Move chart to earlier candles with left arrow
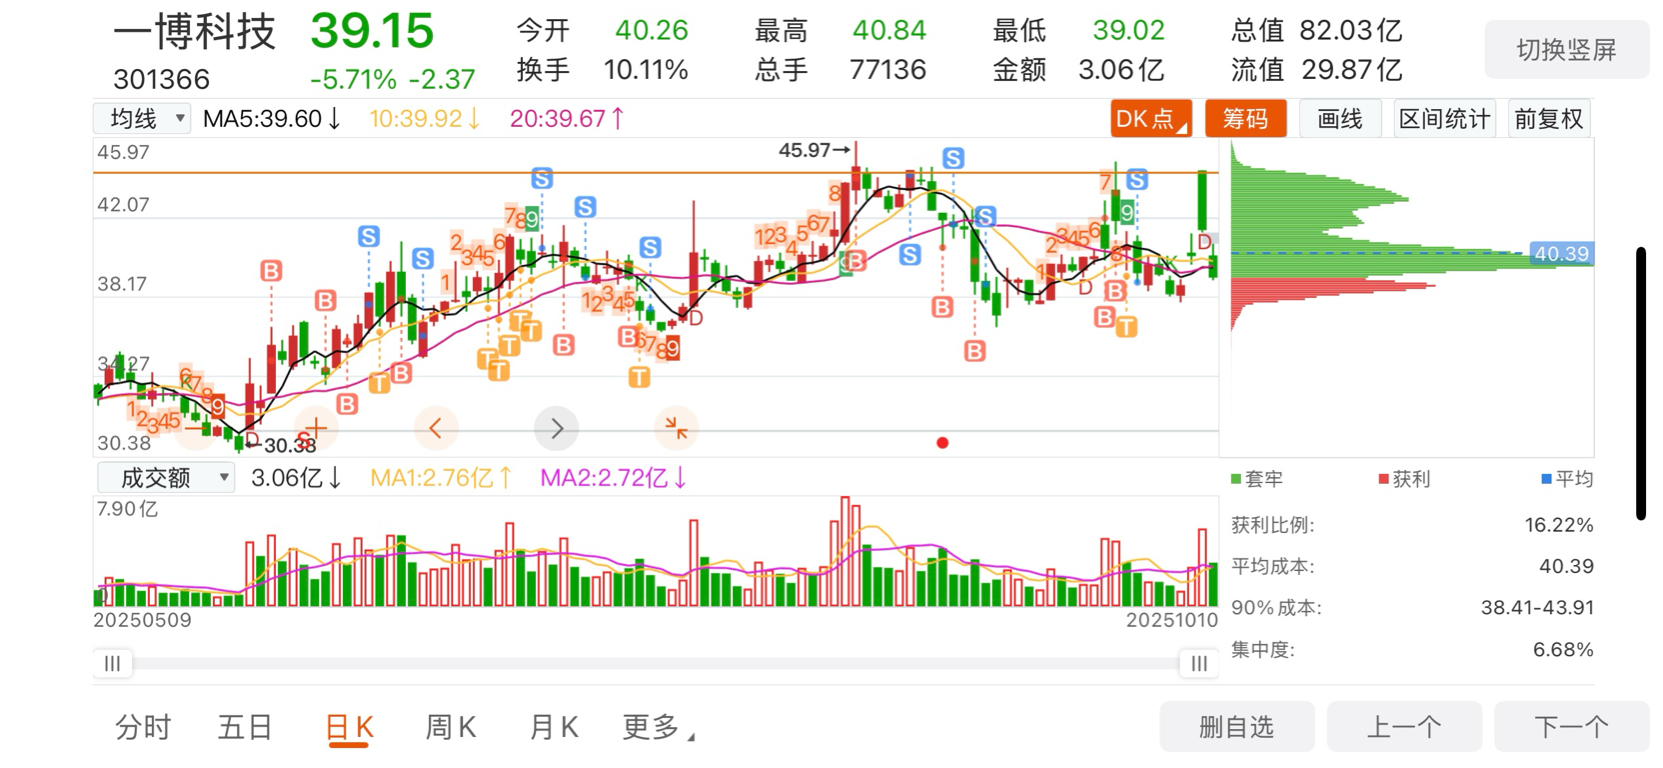Screen dimensions: 1663x768 click(x=436, y=429)
